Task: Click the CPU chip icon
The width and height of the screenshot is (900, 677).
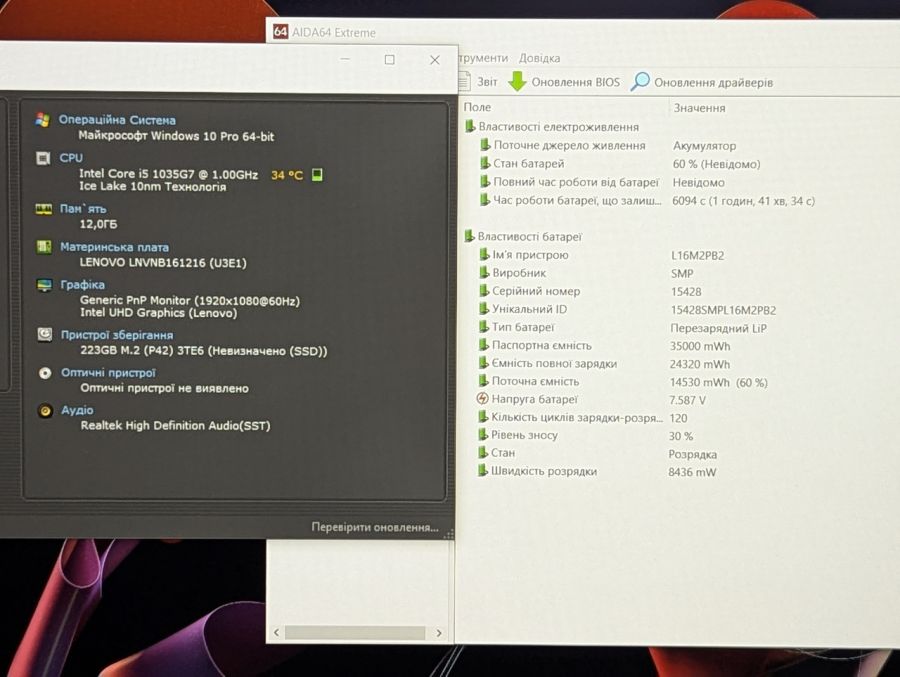Action: (x=43, y=157)
